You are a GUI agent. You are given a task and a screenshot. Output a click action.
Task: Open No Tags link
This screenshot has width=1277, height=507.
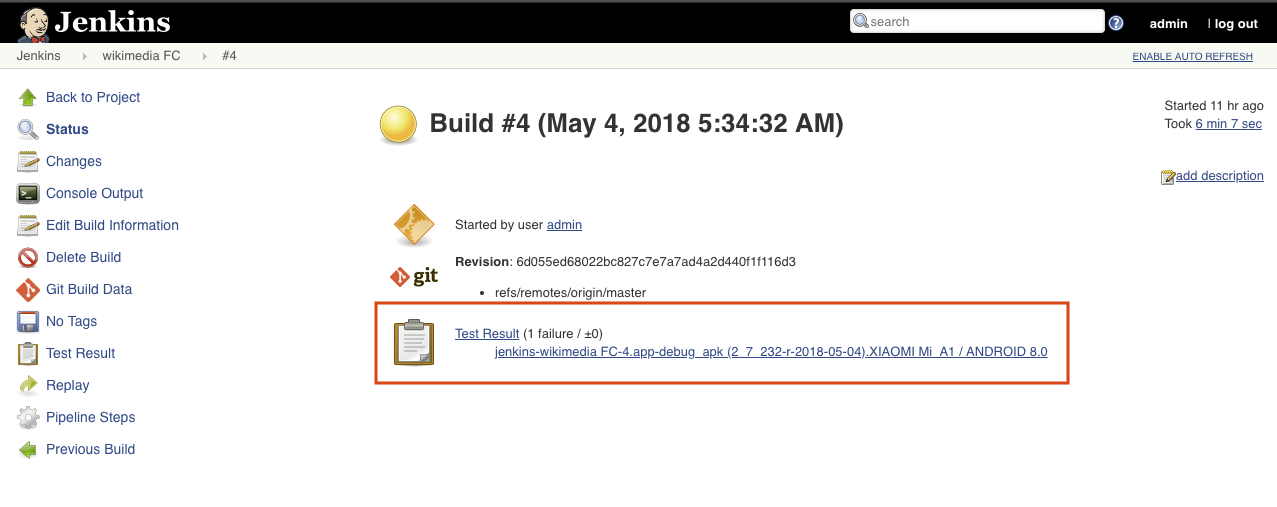(71, 321)
